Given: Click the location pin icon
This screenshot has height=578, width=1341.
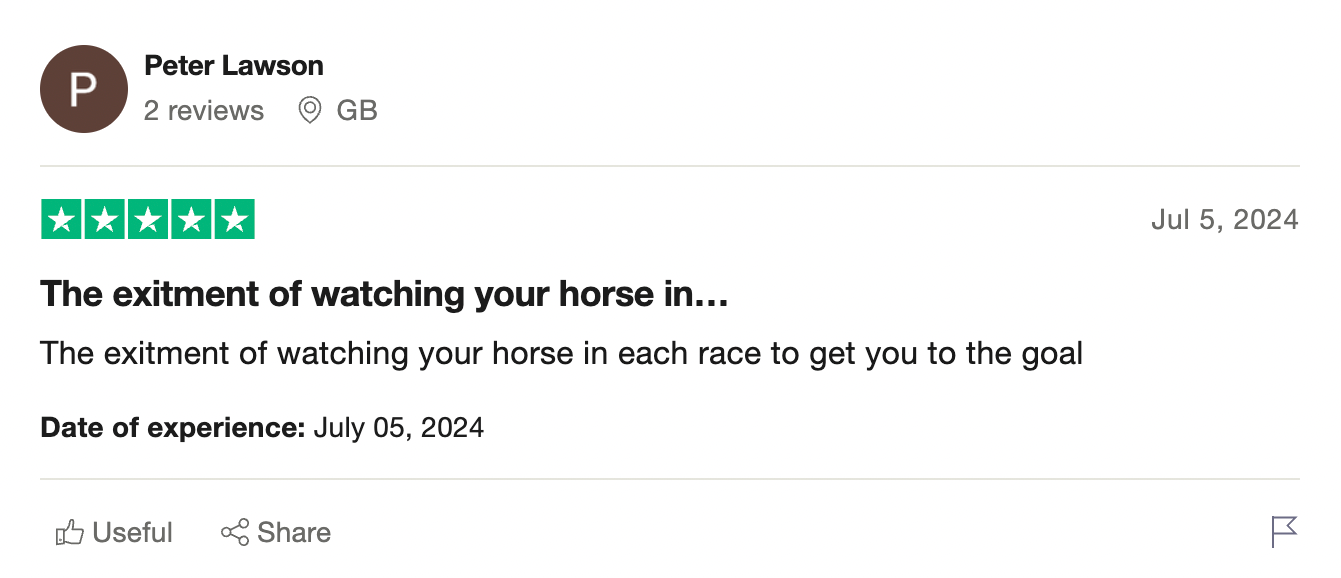Looking at the screenshot, I should pos(310,110).
